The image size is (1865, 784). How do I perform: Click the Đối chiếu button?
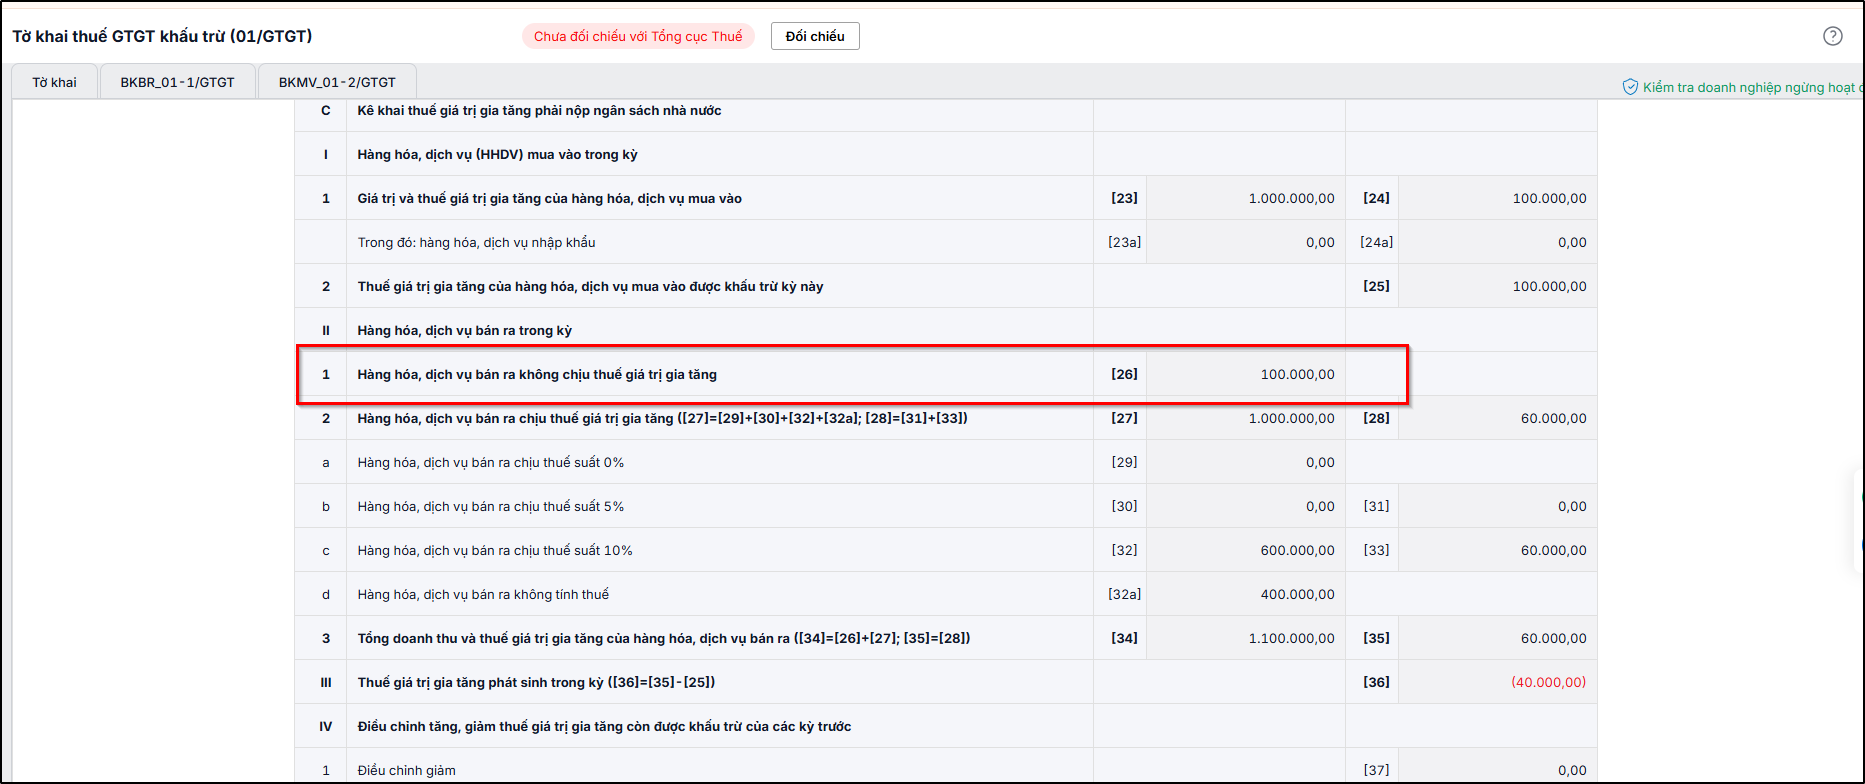[x=815, y=36]
